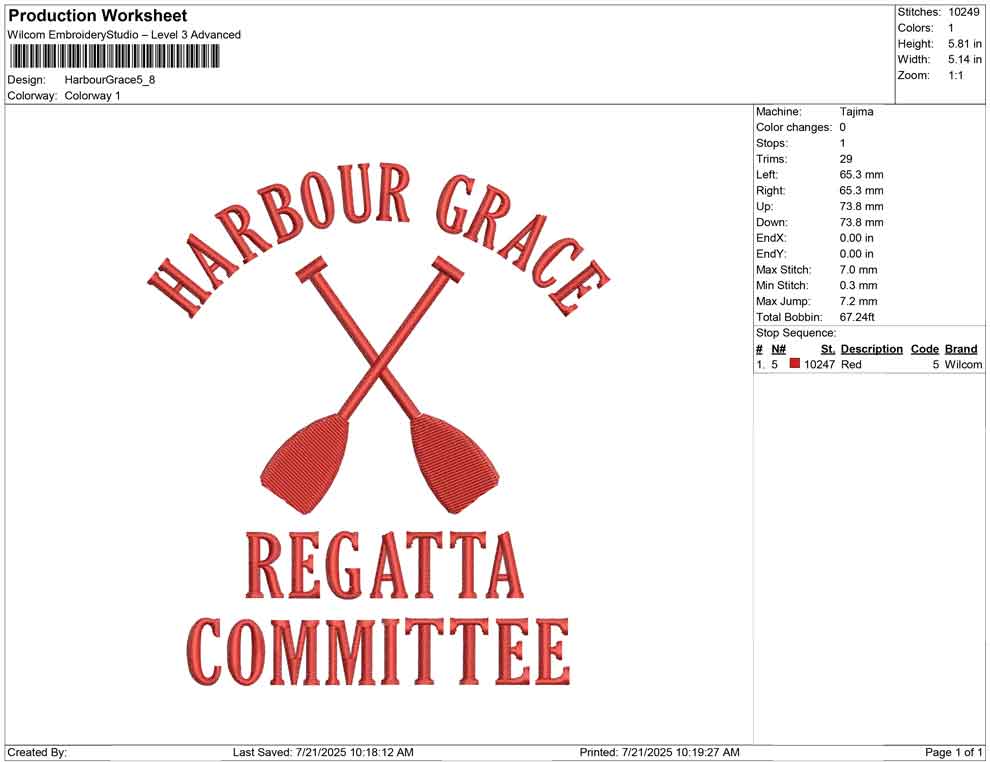The height and width of the screenshot is (762, 990).
Task: Click the 'Design:' label
Action: pyautogui.click(x=27, y=80)
